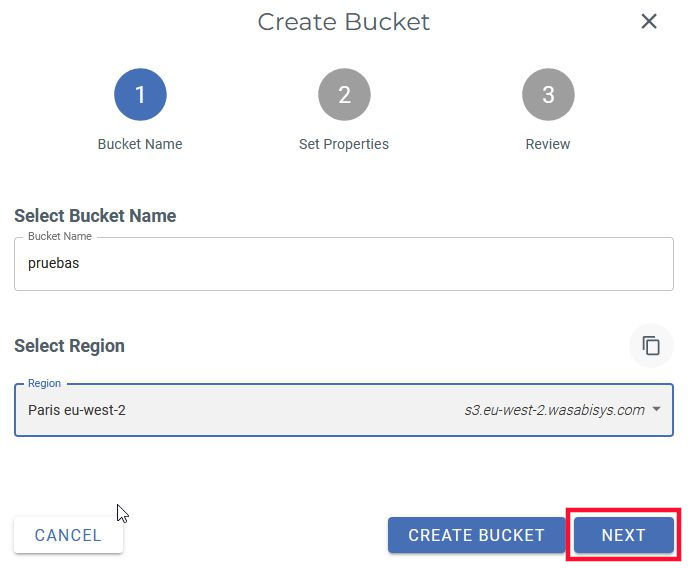This screenshot has width=697, height=571.
Task: Click the step 1 circle icon
Action: click(140, 95)
